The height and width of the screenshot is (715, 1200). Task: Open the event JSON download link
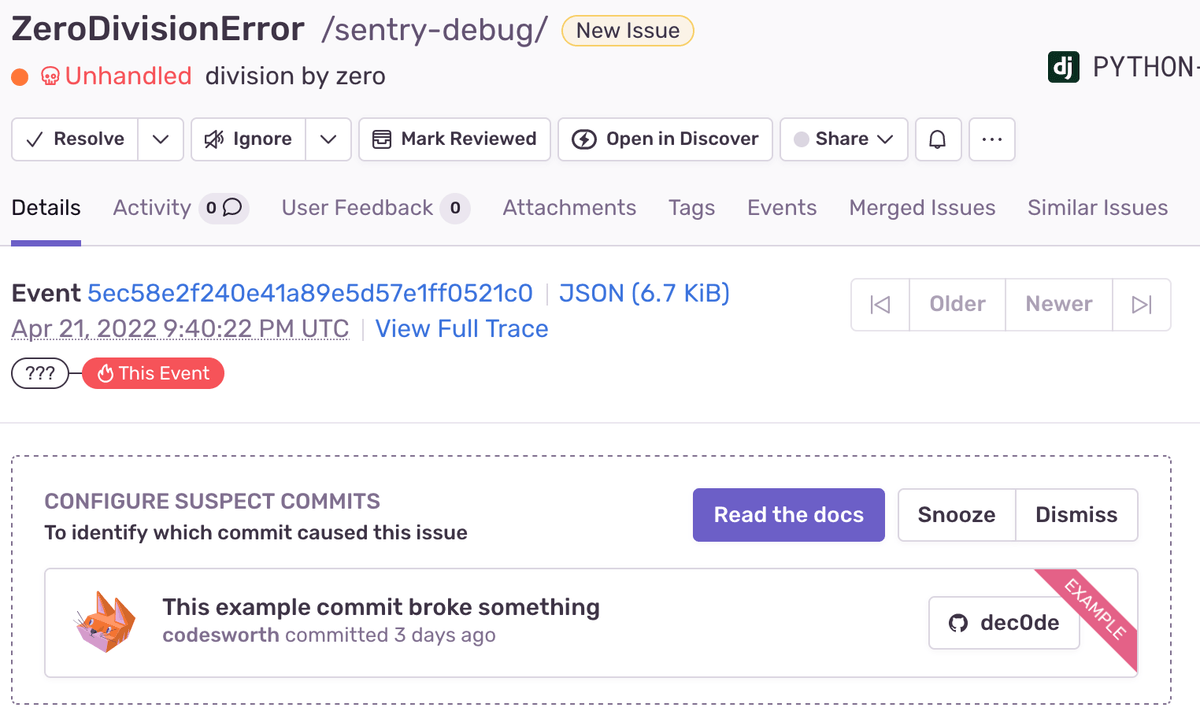tap(643, 292)
